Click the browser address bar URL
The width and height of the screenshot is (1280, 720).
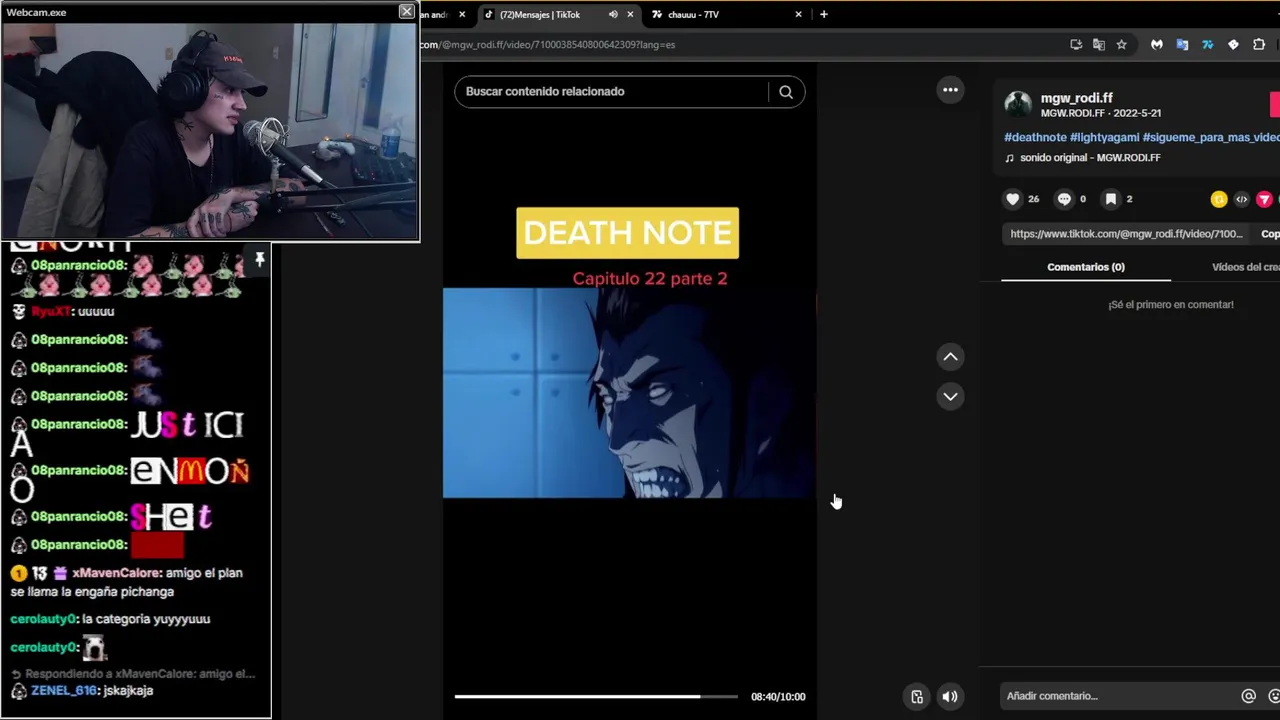click(x=548, y=44)
